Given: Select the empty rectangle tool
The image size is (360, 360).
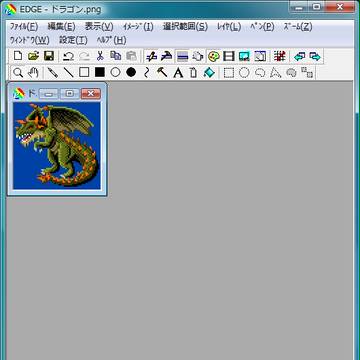Looking at the screenshot, I should point(84,72).
